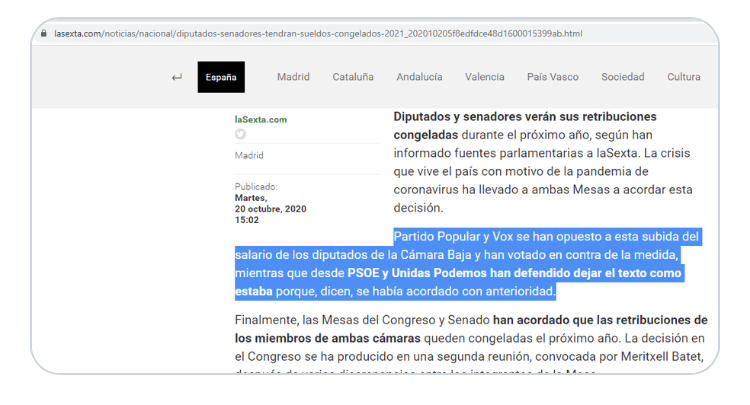750x405 pixels.
Task: Click the bold text 'Diputados y senadores verán sus retribuciones'
Action: coord(525,117)
